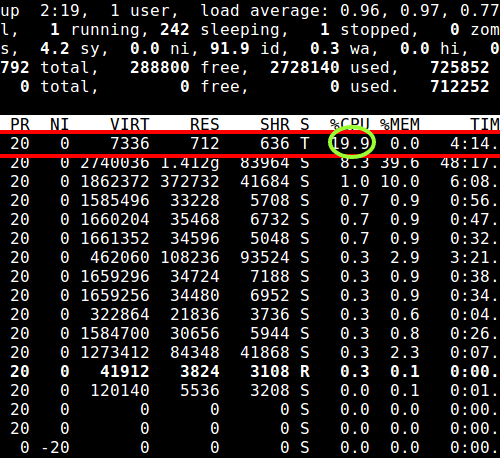Screen dimensions: 500x458
Task: Select the bold running process row 41912
Action: click(x=250, y=371)
